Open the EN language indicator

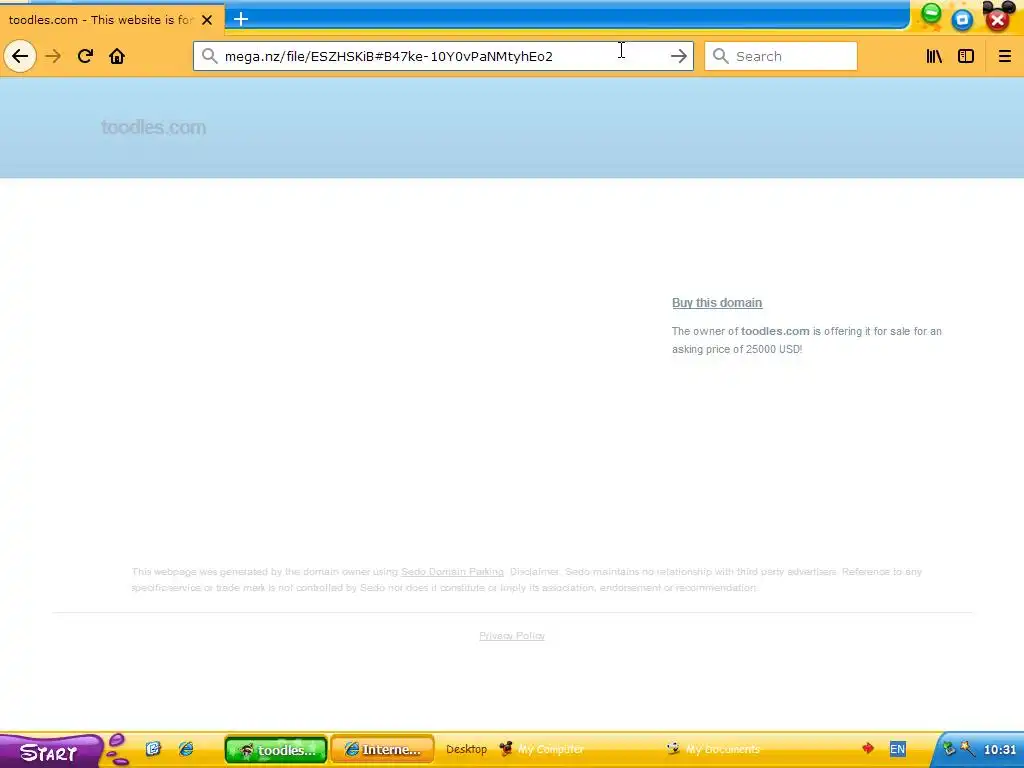tap(897, 749)
